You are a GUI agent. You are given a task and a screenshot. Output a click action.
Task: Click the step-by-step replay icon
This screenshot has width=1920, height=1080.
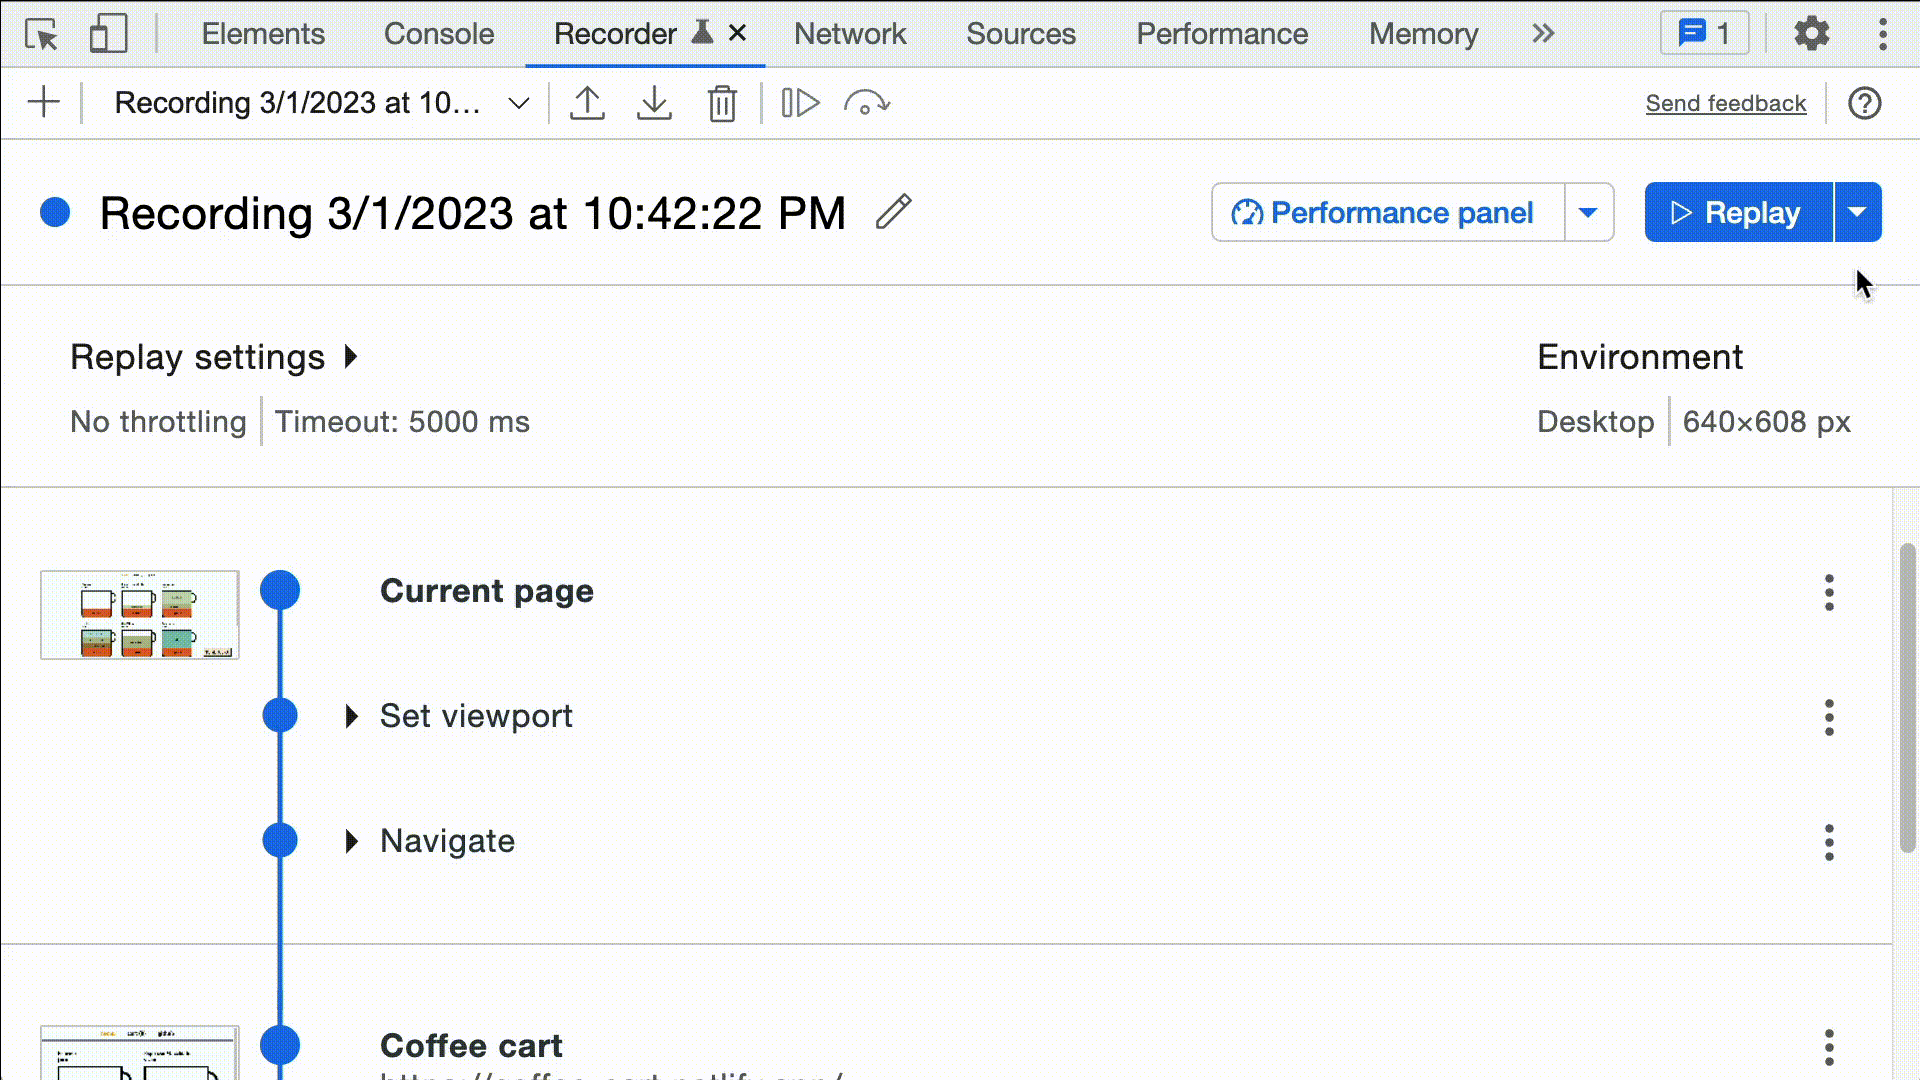click(x=798, y=103)
